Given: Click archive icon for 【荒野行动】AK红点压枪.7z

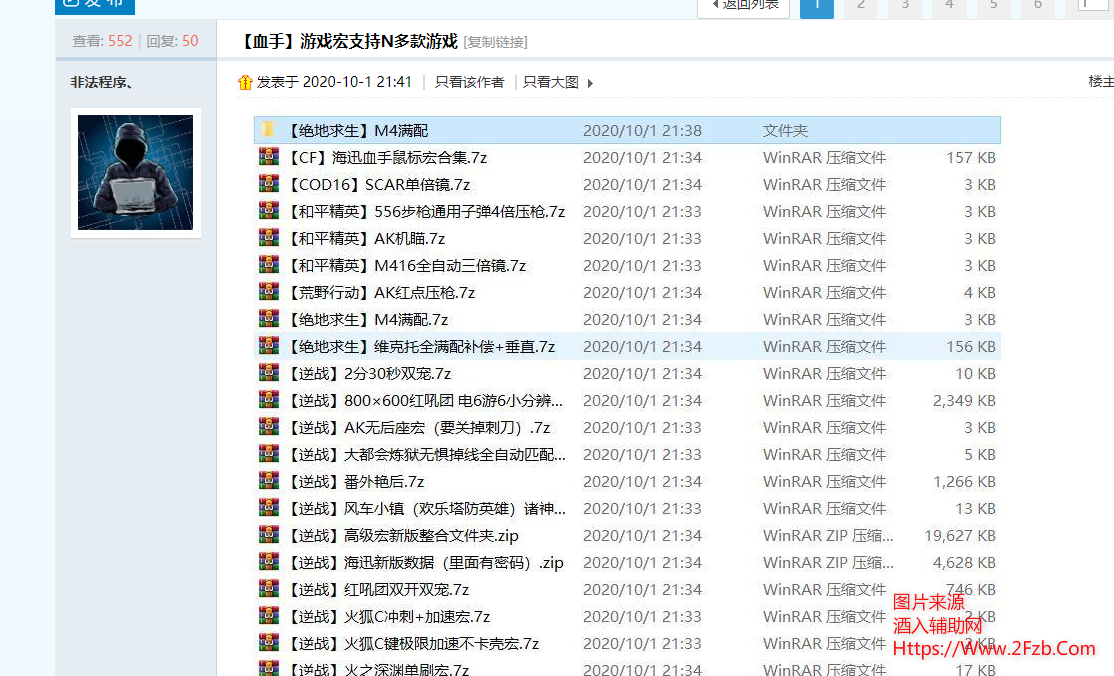Looking at the screenshot, I should [x=269, y=291].
